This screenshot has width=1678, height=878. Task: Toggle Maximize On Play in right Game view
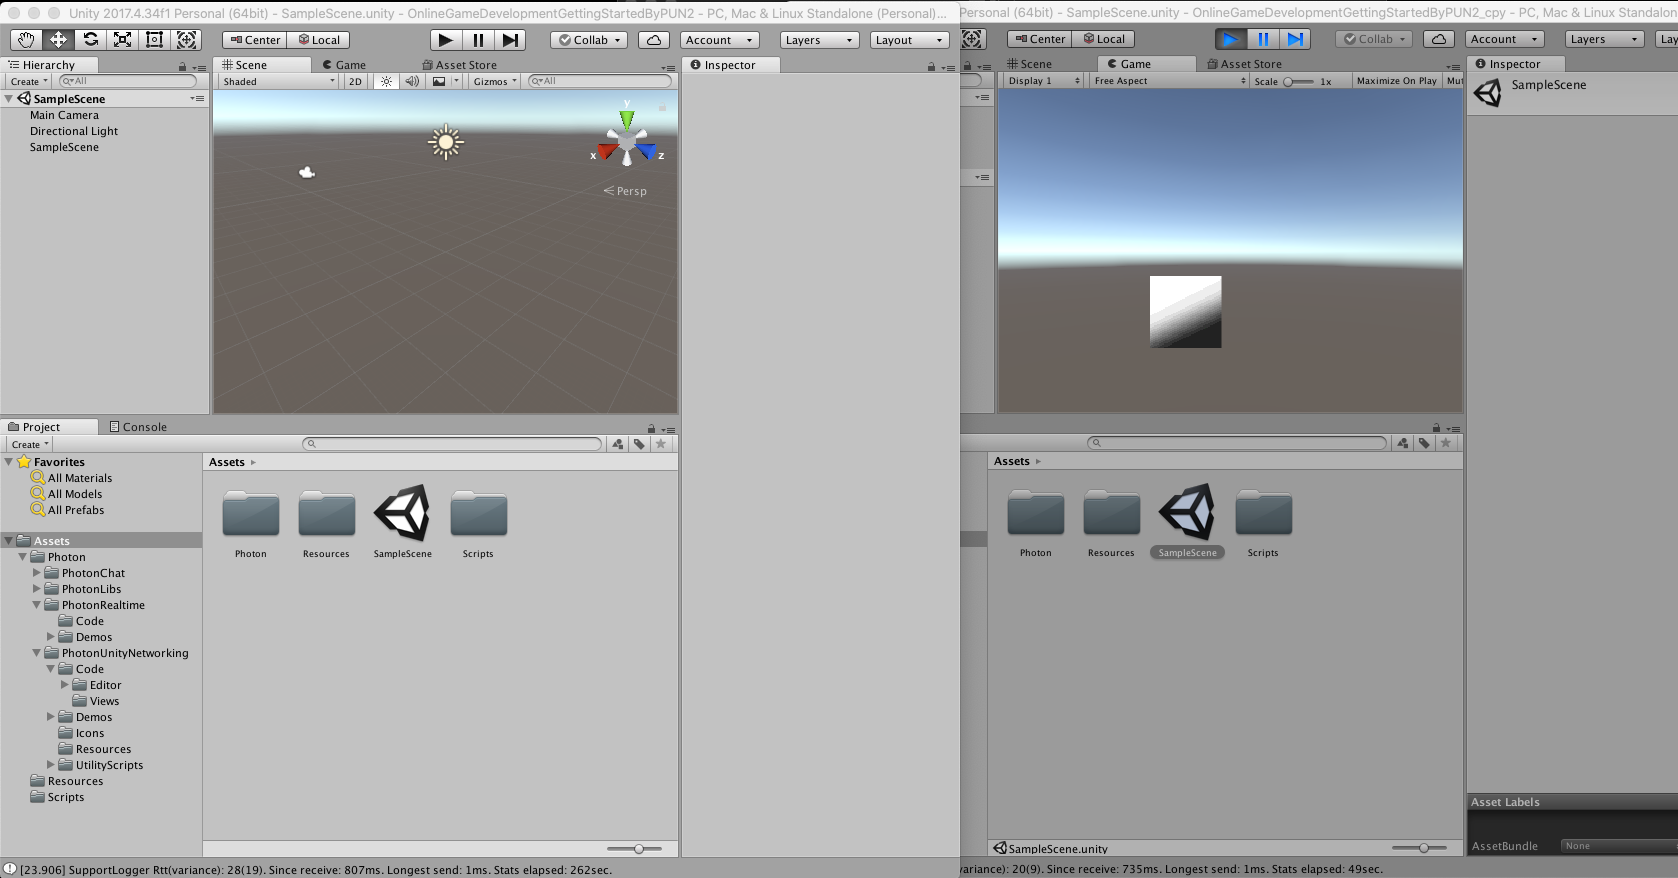(1397, 81)
